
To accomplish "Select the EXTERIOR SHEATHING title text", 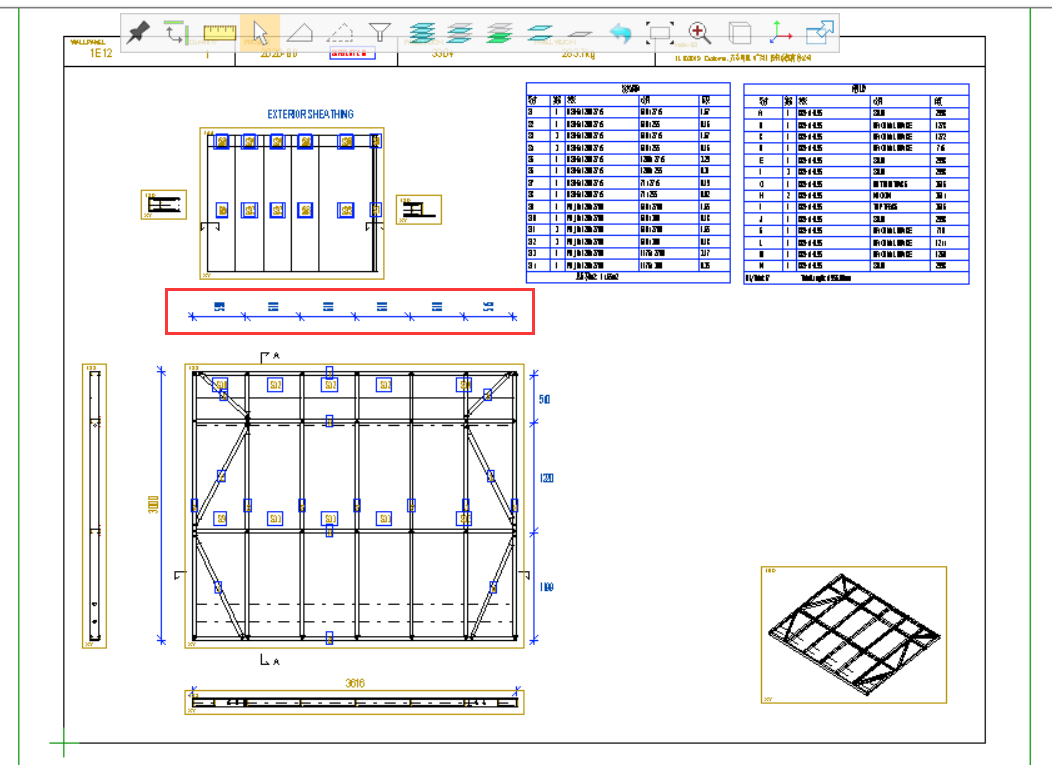I will (x=310, y=114).
